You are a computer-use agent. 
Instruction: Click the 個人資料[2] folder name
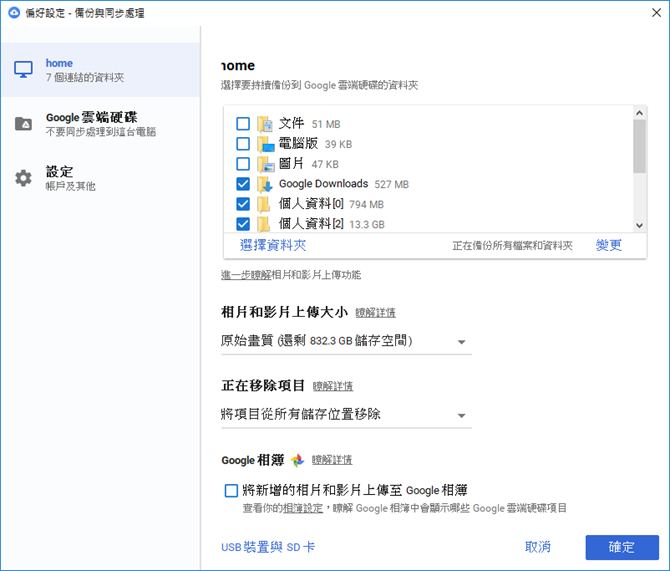coord(311,224)
